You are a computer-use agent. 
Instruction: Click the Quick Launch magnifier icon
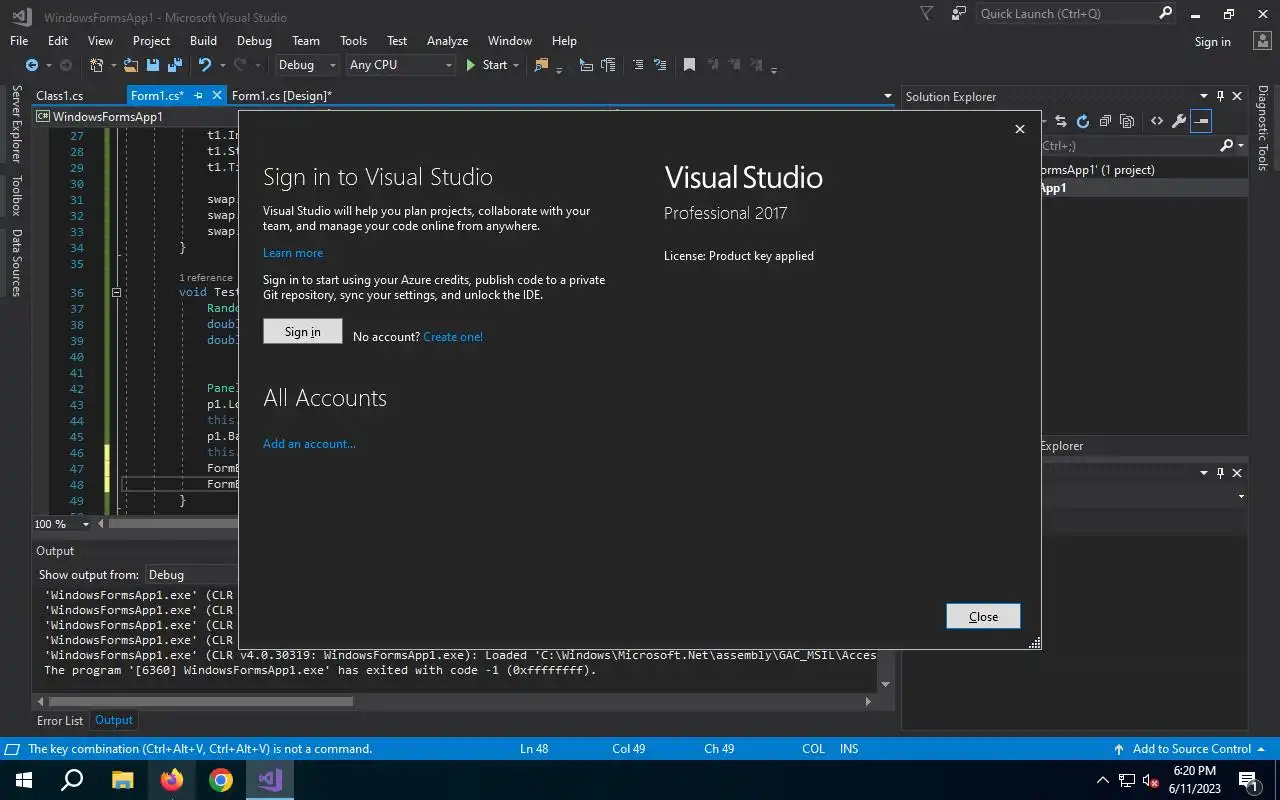(1166, 13)
